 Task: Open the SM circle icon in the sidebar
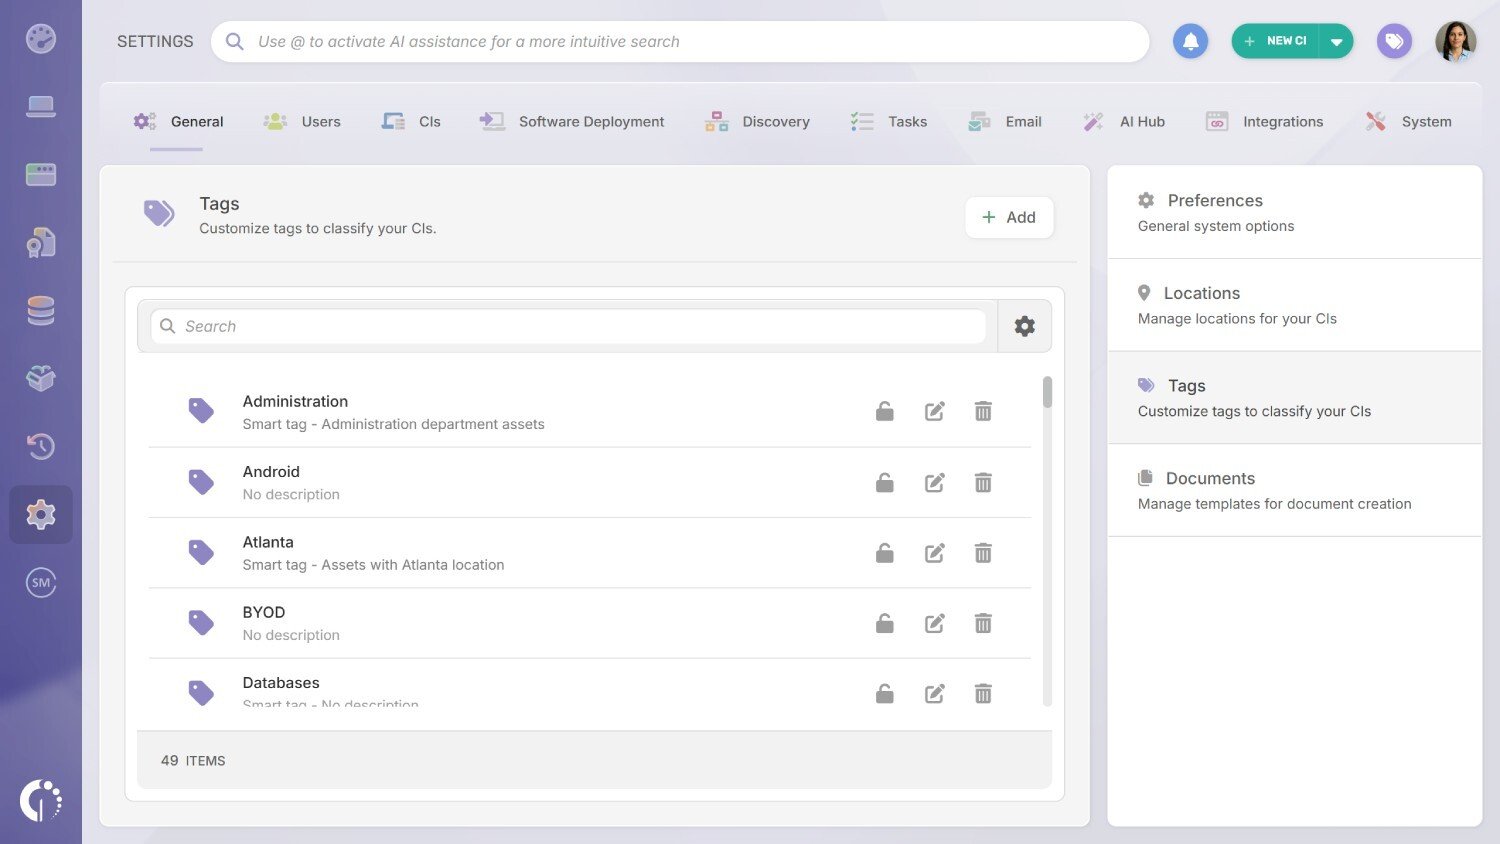click(x=40, y=582)
